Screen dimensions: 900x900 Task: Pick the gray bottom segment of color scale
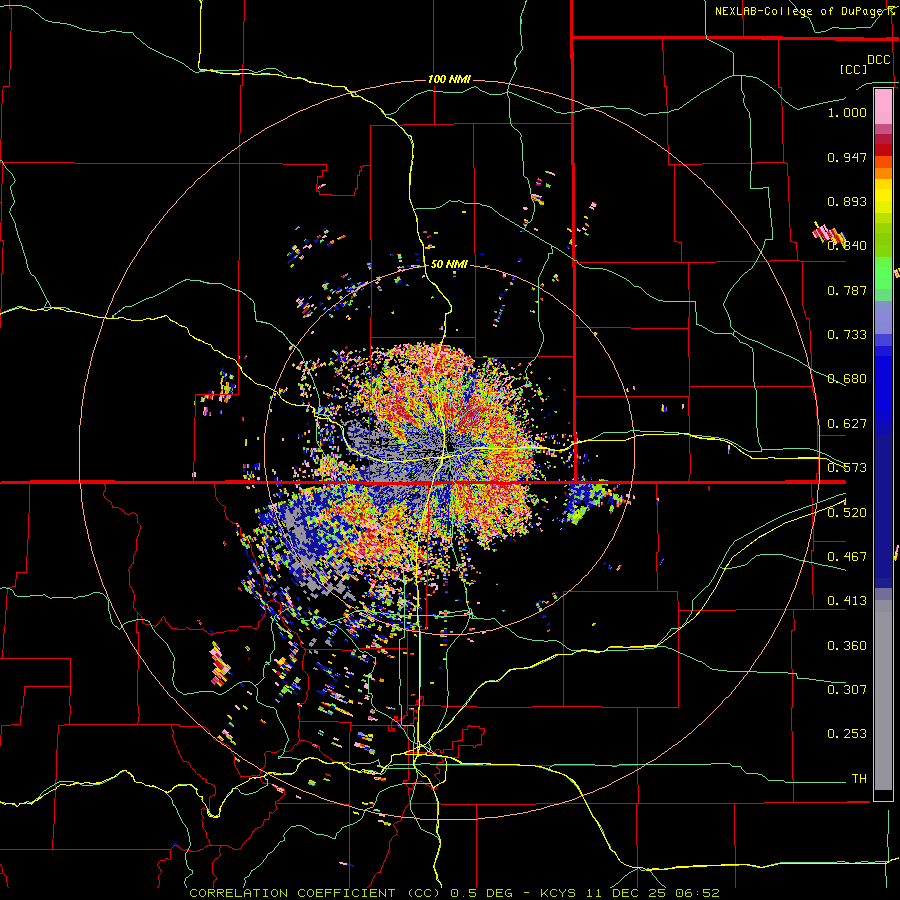pyautogui.click(x=883, y=695)
